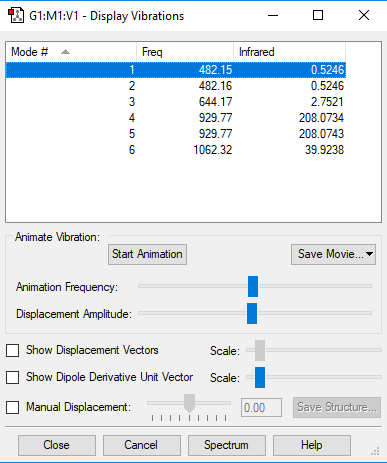
Task: Click the Infrared column header
Action: click(289, 52)
